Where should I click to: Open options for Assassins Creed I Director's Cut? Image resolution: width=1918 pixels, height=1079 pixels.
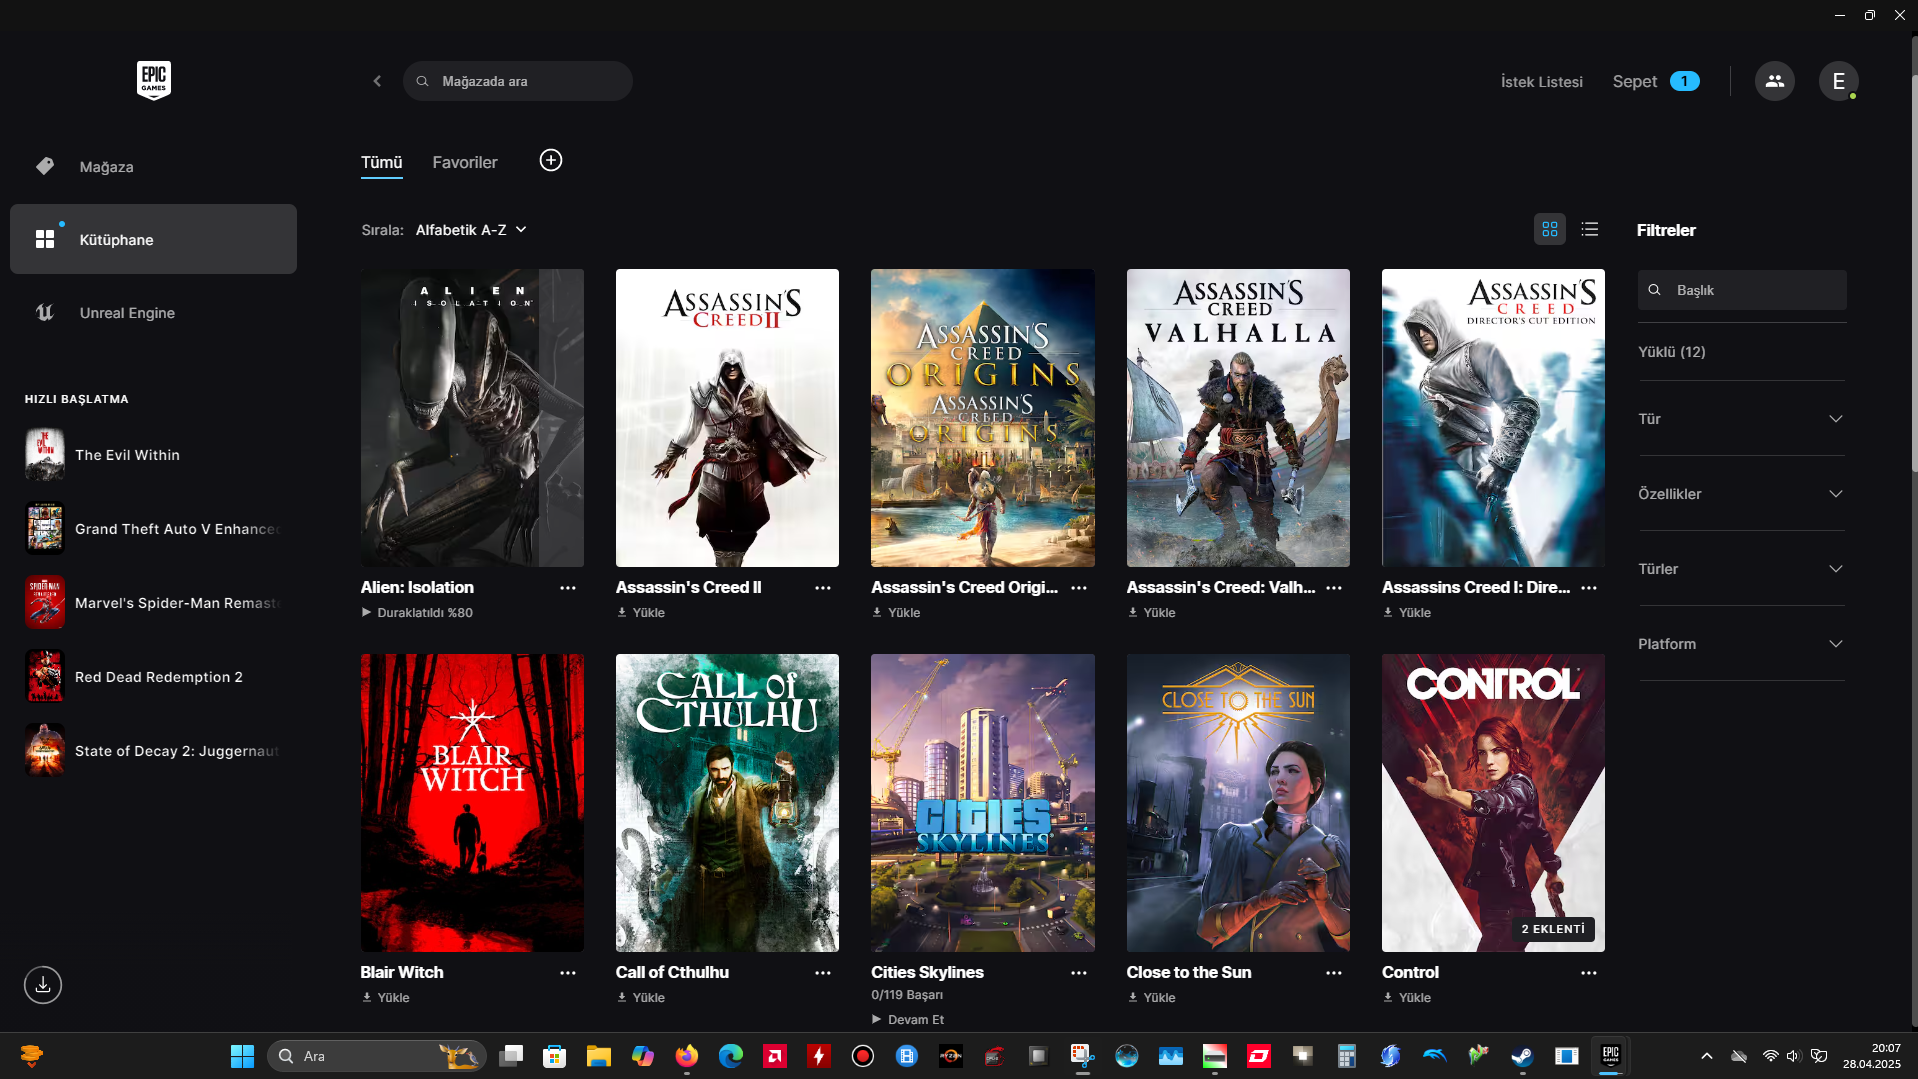tap(1589, 588)
